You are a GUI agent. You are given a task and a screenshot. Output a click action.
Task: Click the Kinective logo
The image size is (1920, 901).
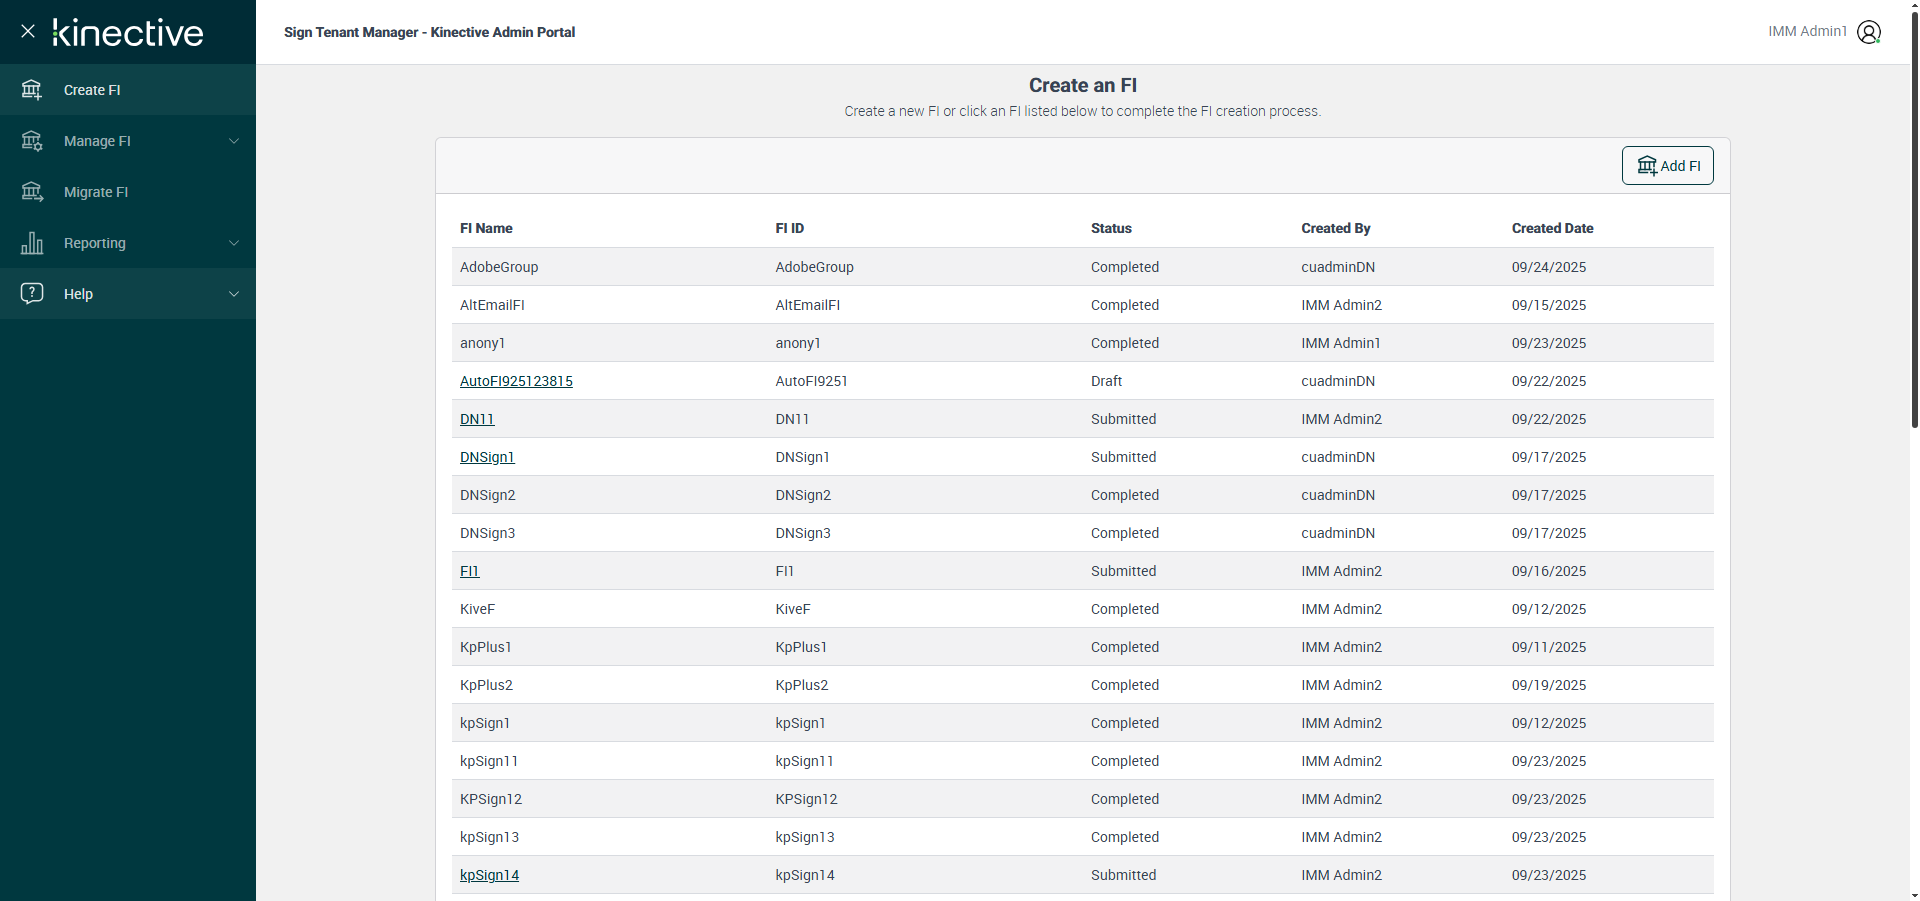(128, 33)
